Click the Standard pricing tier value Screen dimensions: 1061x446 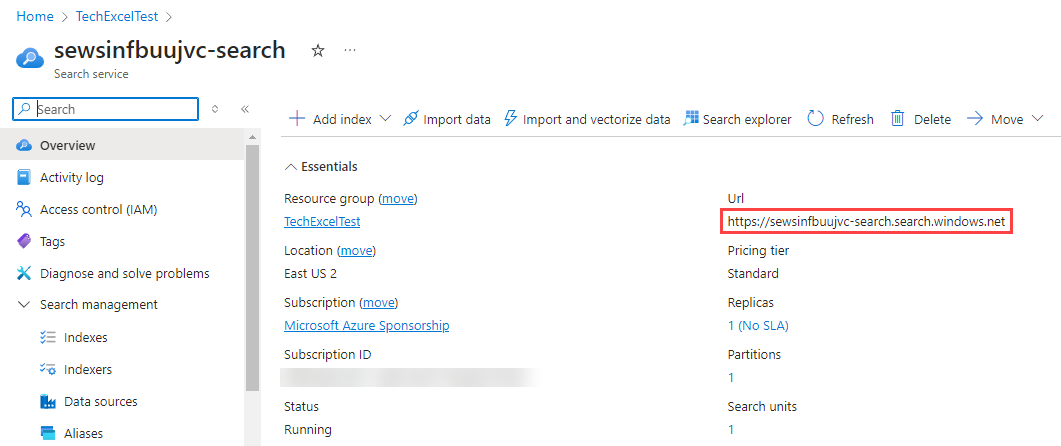(x=753, y=273)
